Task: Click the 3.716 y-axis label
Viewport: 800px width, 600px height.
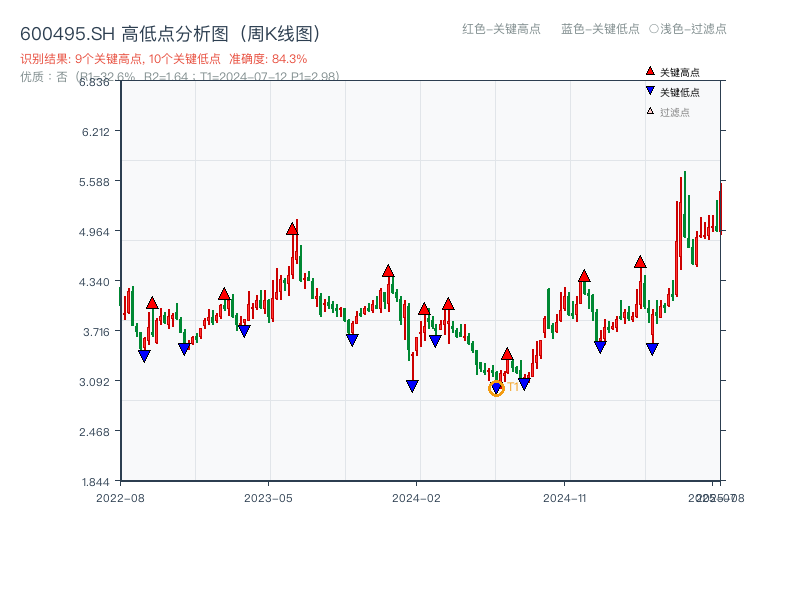Action: point(96,332)
